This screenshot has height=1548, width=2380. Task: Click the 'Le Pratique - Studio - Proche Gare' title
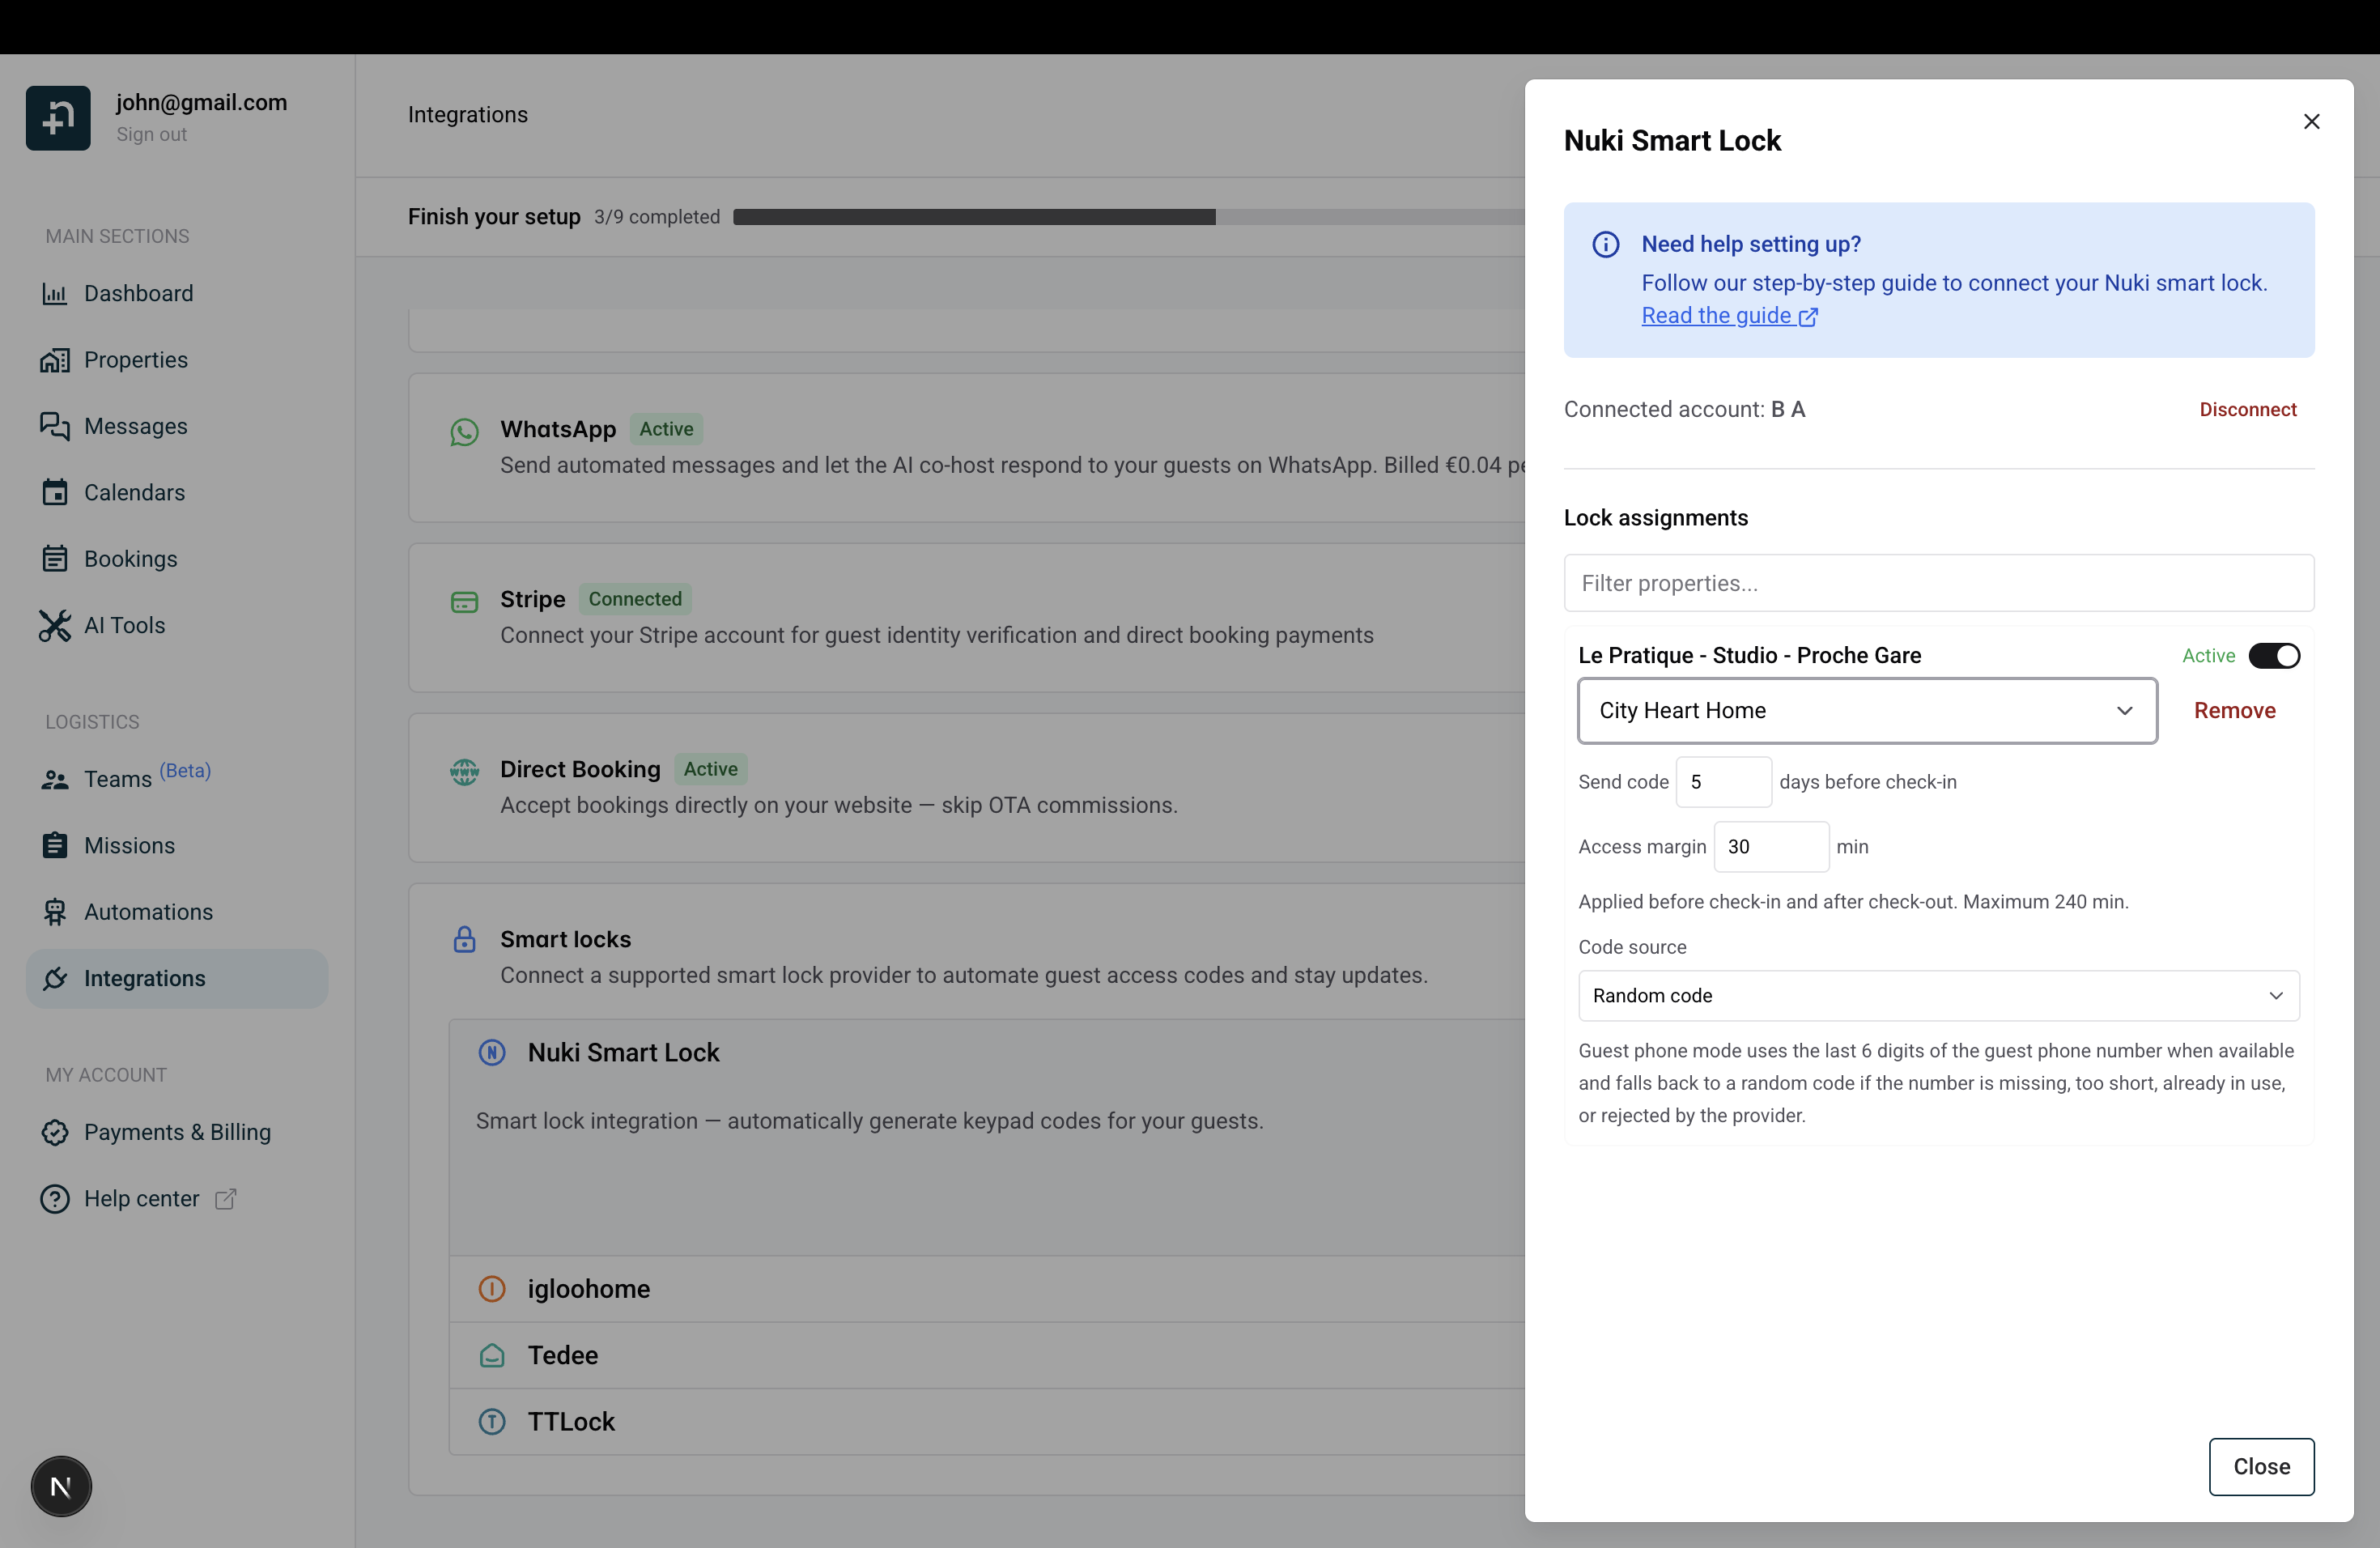tap(1749, 656)
